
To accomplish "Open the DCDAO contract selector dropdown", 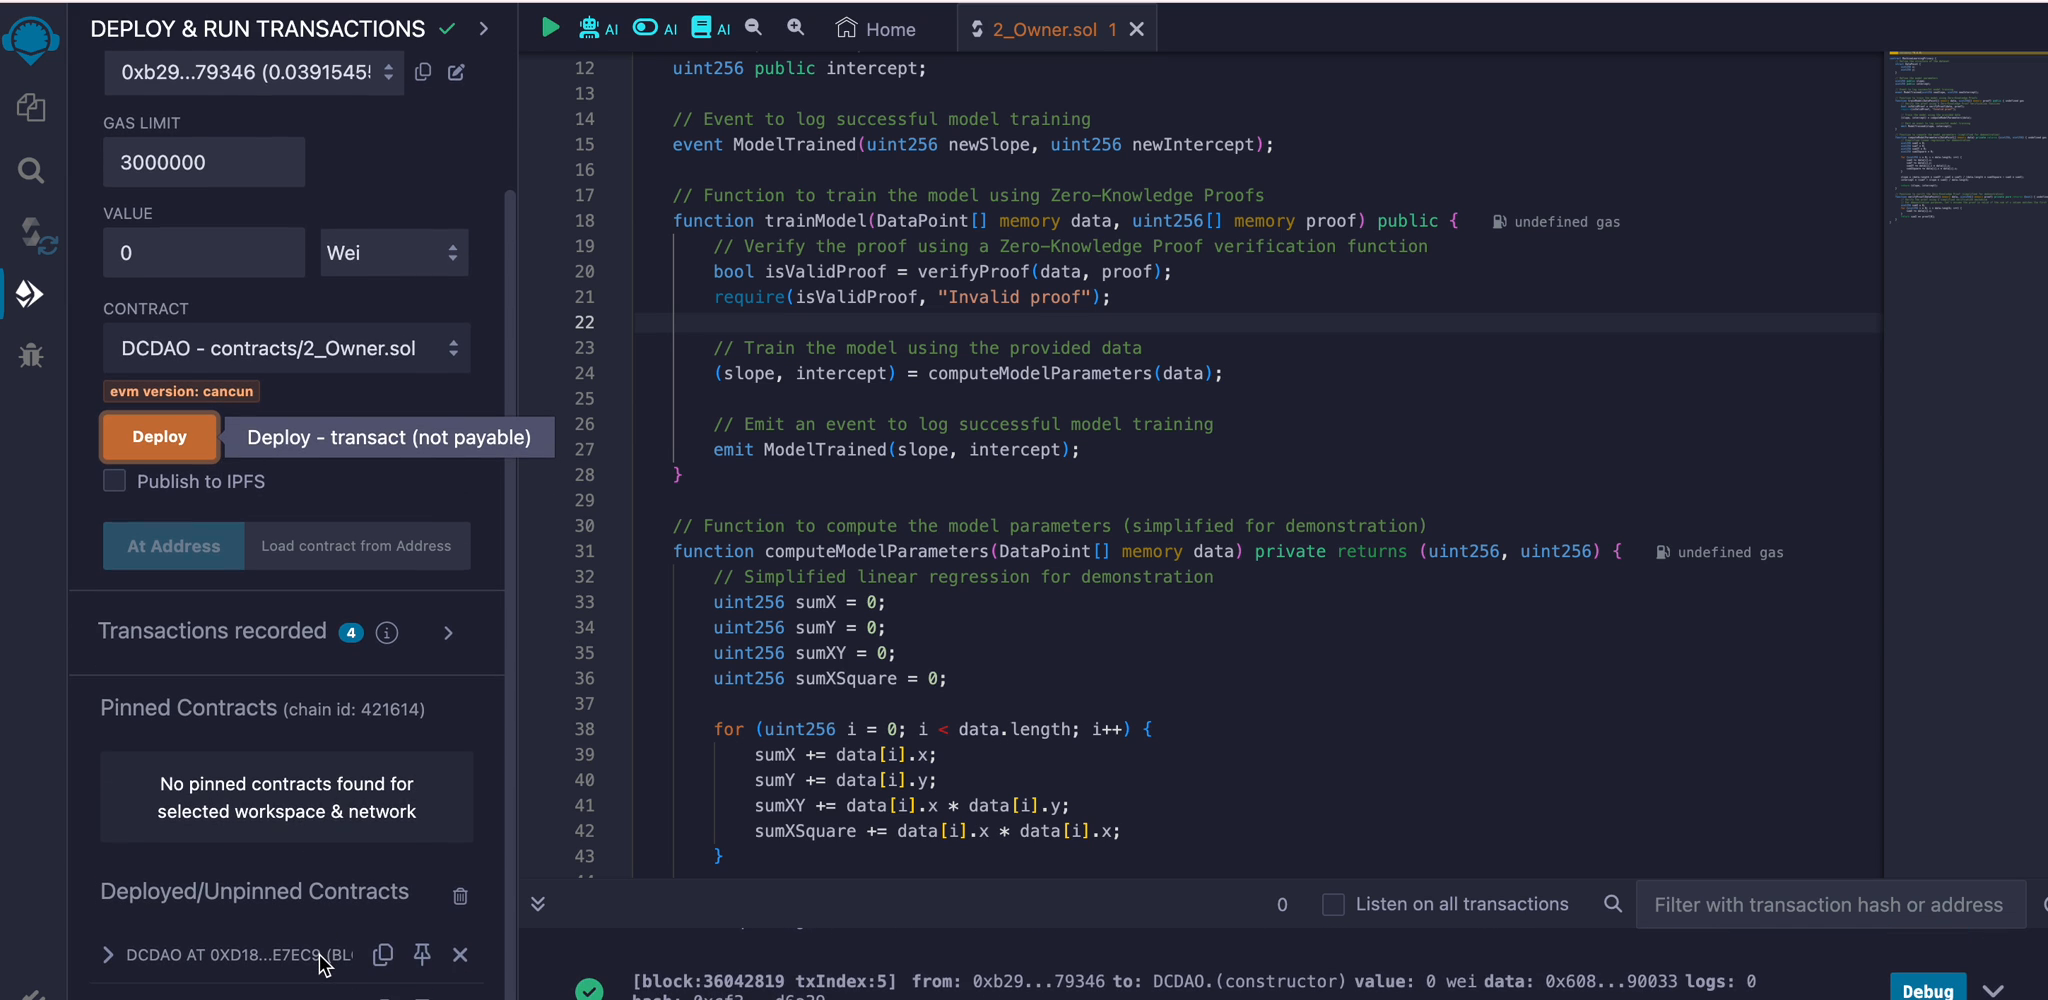I will pos(286,348).
